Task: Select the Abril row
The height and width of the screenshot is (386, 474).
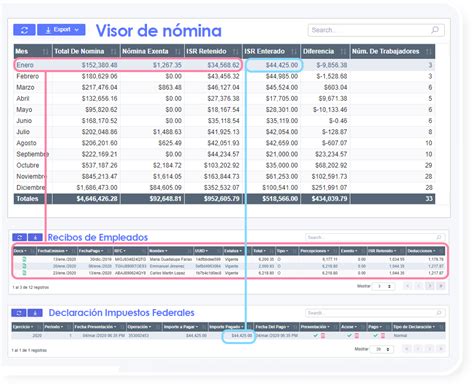Action: pyautogui.click(x=224, y=99)
